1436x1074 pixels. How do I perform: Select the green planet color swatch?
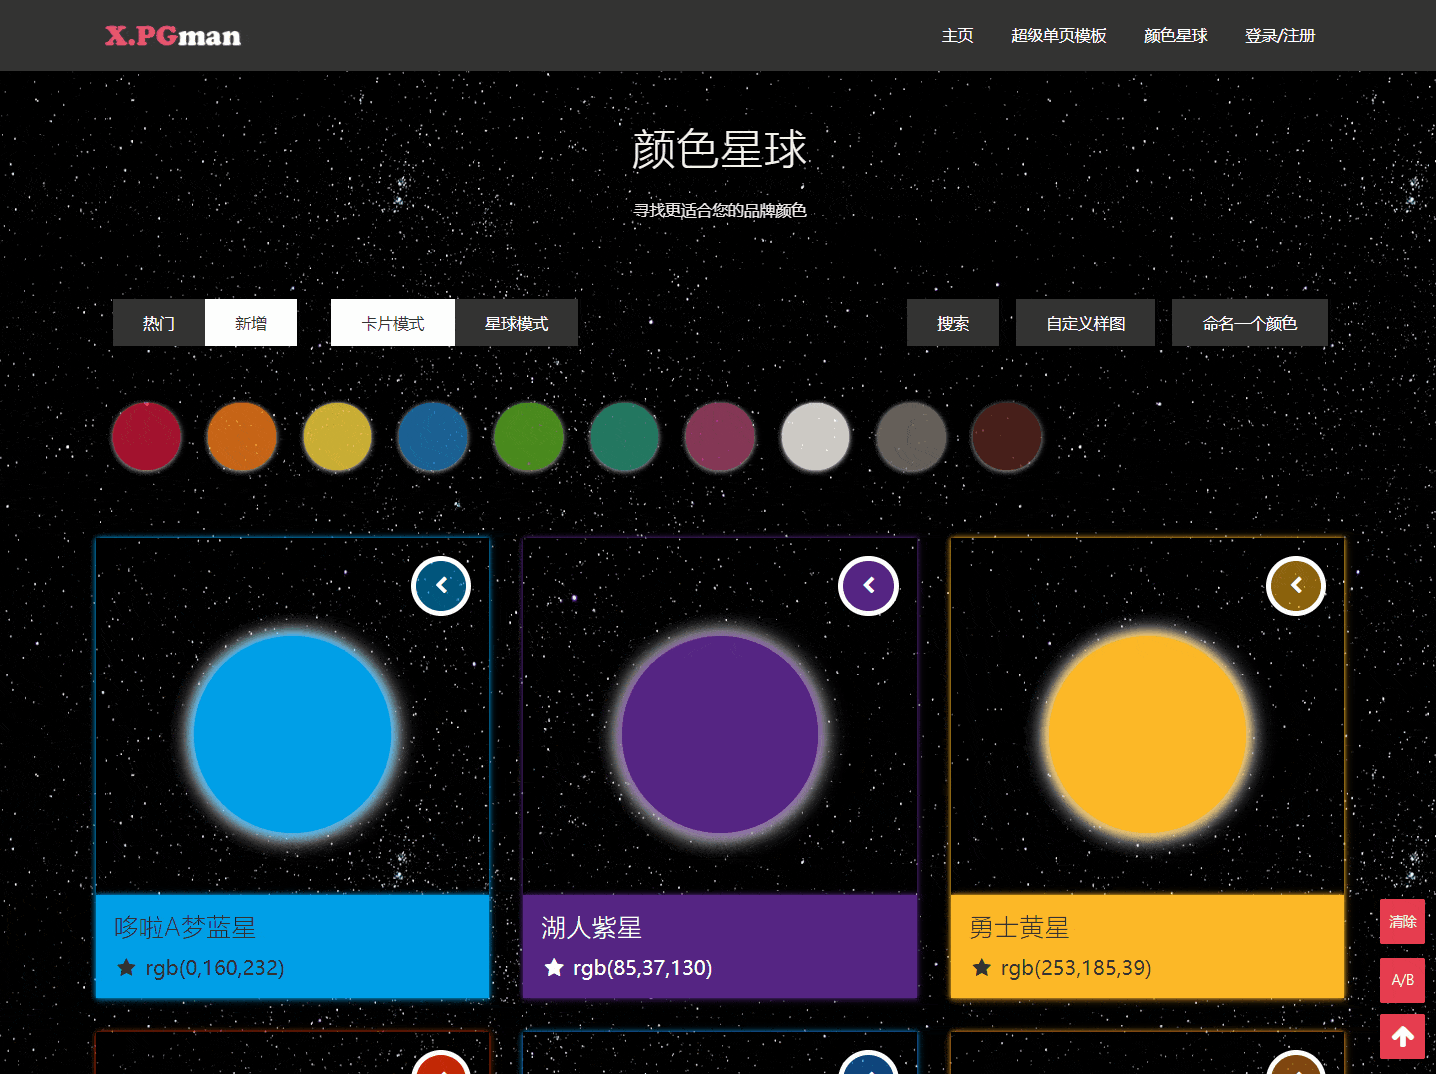pyautogui.click(x=529, y=437)
